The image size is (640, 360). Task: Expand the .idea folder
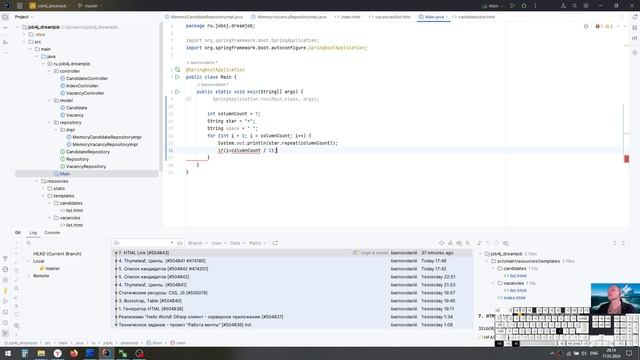click(x=24, y=35)
